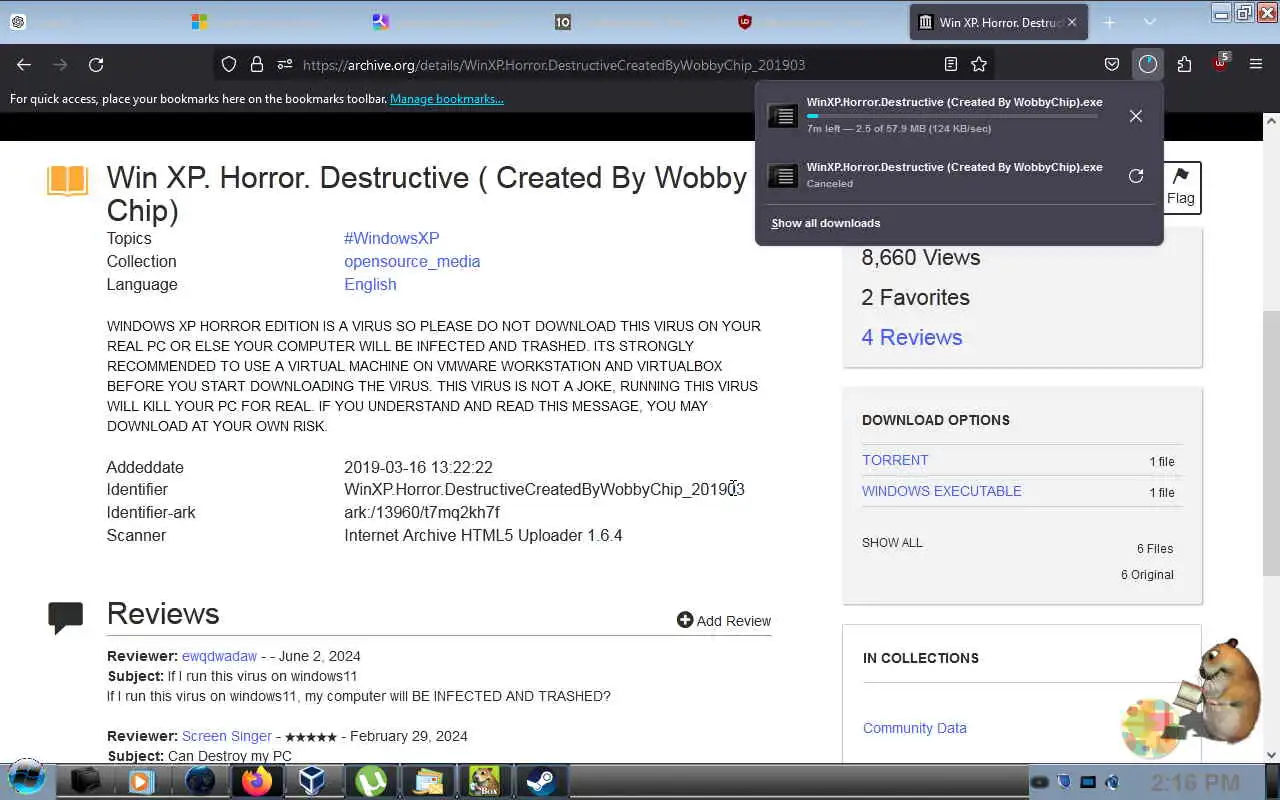Open the black folder taskbar icon
The height and width of the screenshot is (800, 1280).
[85, 780]
